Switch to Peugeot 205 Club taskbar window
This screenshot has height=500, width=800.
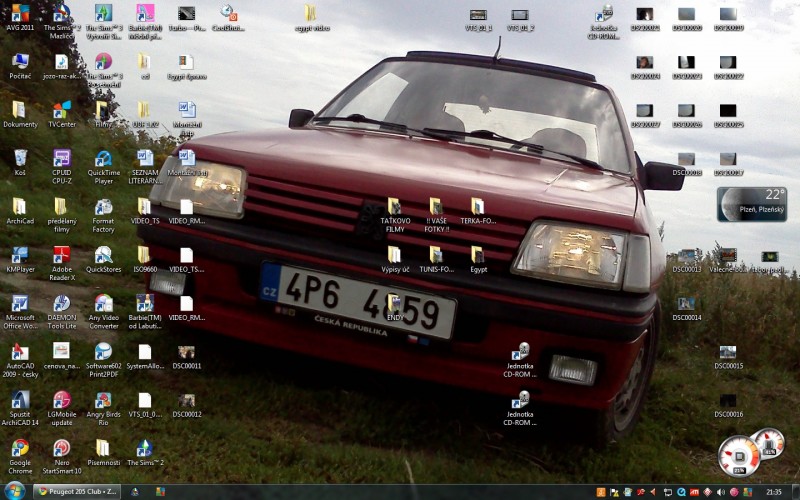point(78,492)
